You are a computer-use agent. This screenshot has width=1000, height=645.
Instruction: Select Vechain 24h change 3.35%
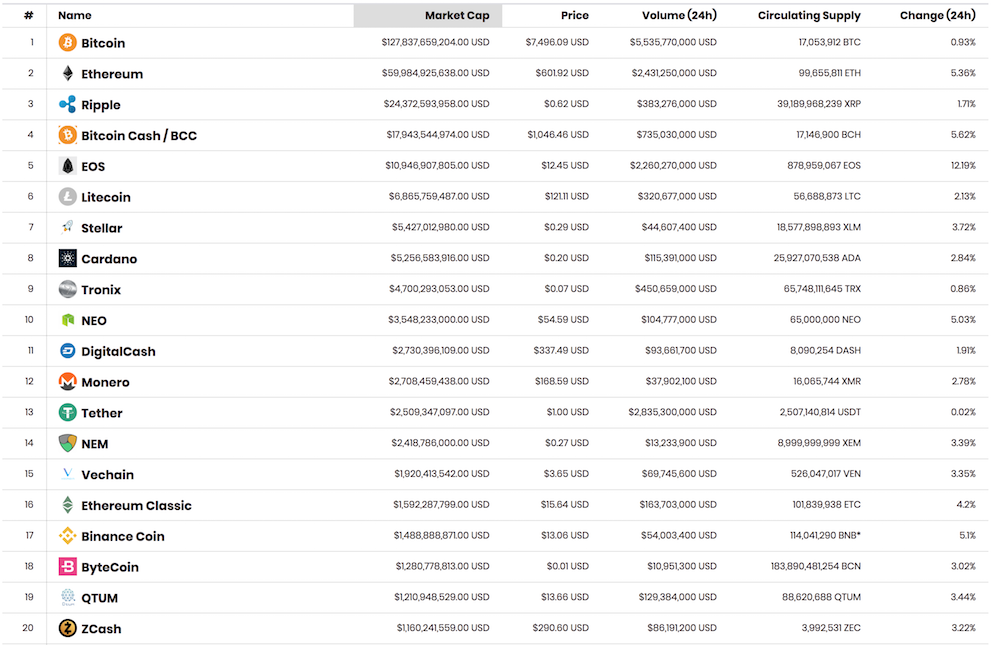tap(963, 473)
